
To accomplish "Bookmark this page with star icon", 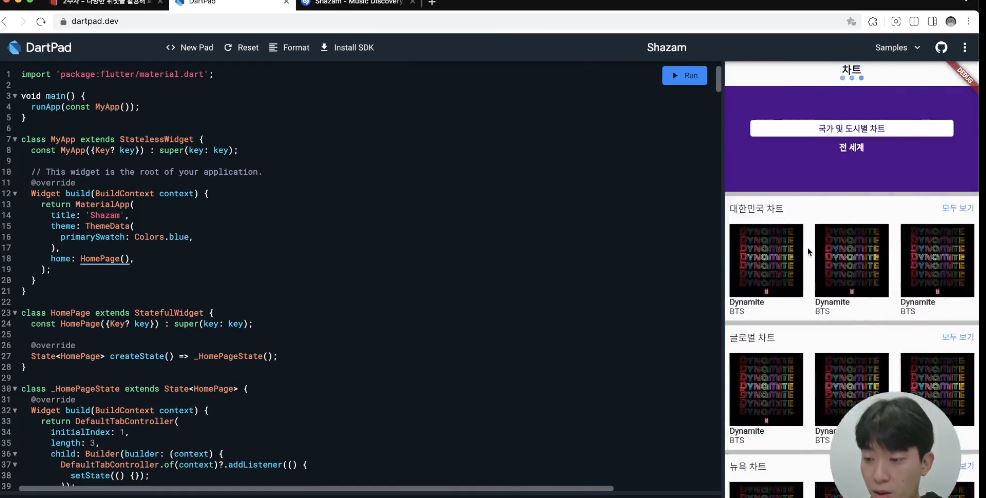I will point(851,21).
